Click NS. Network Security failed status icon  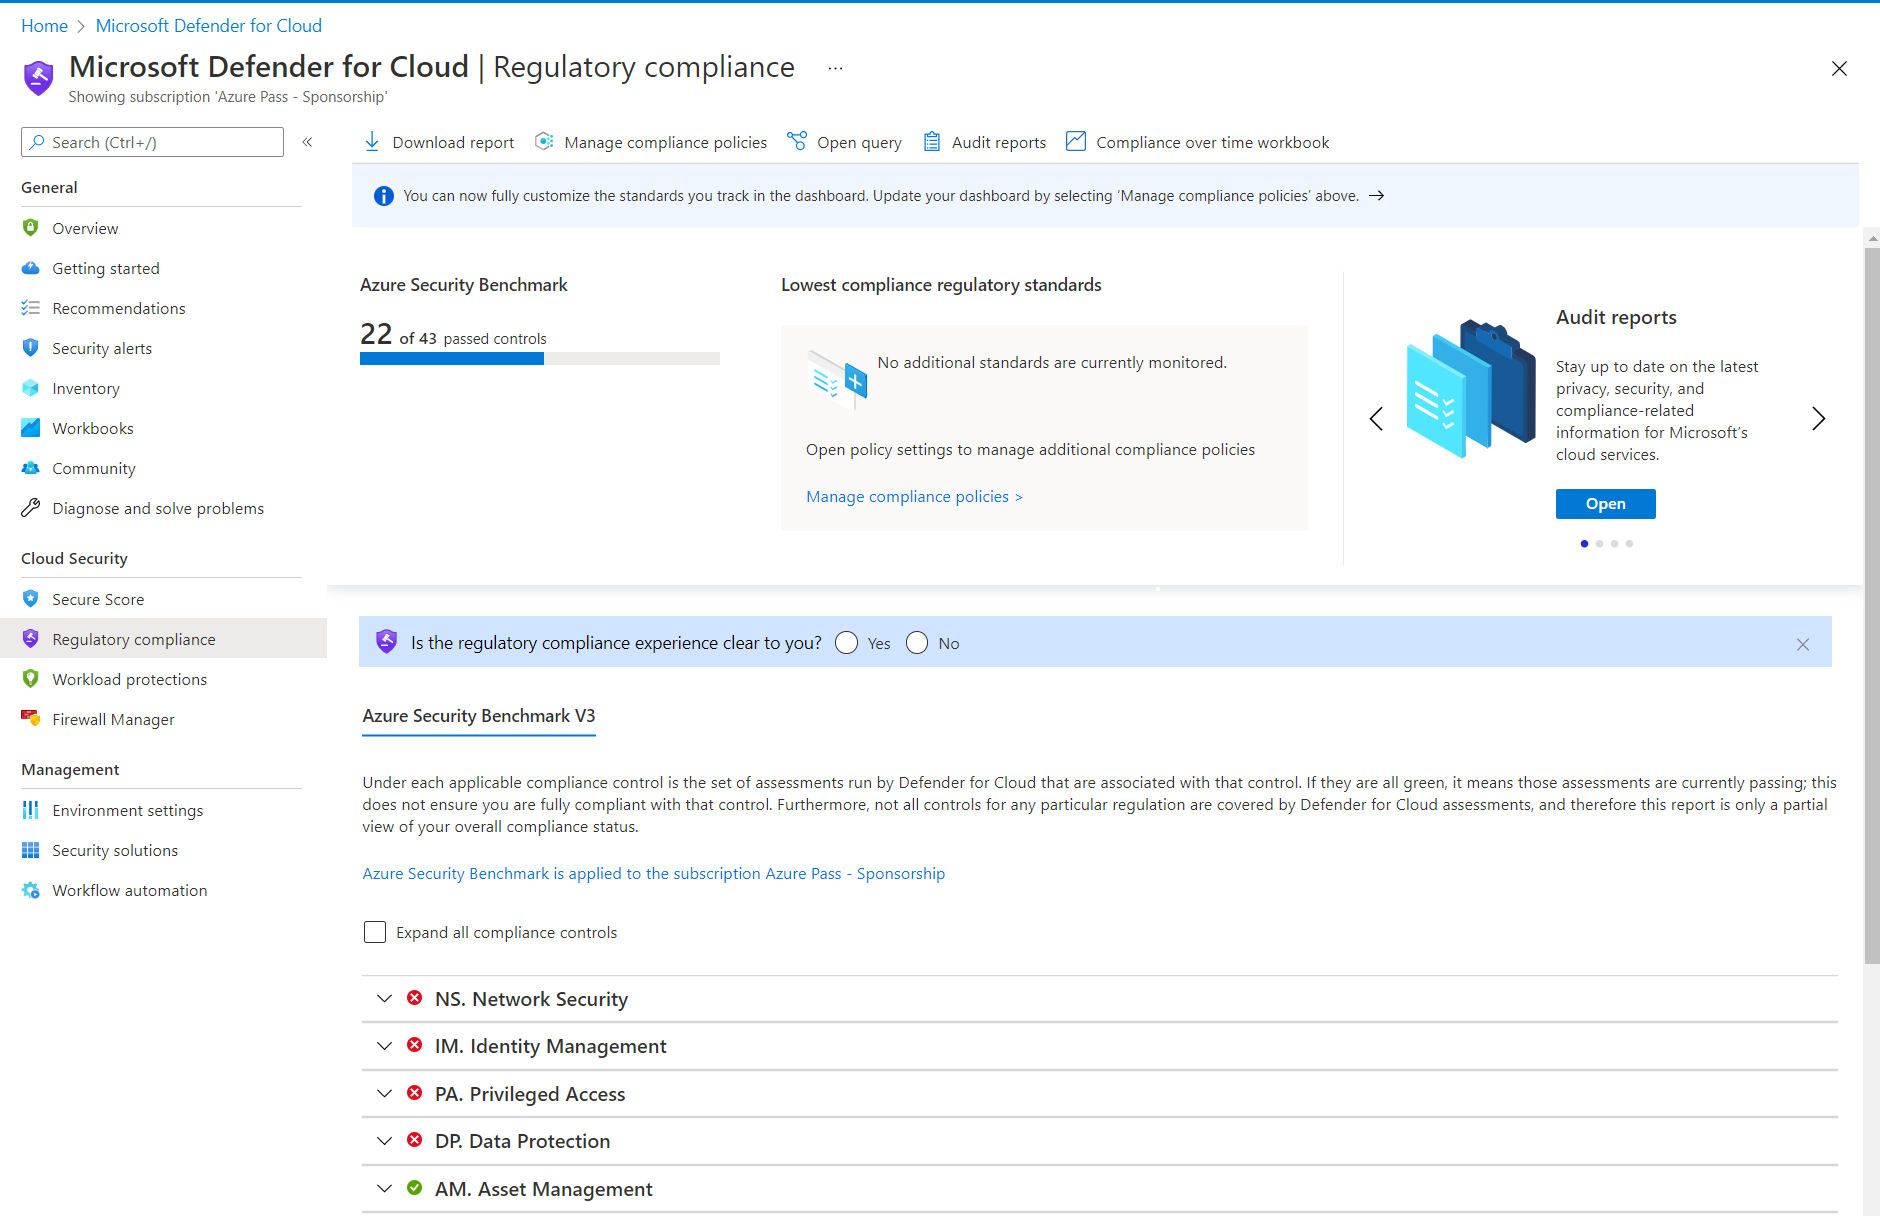tap(415, 998)
